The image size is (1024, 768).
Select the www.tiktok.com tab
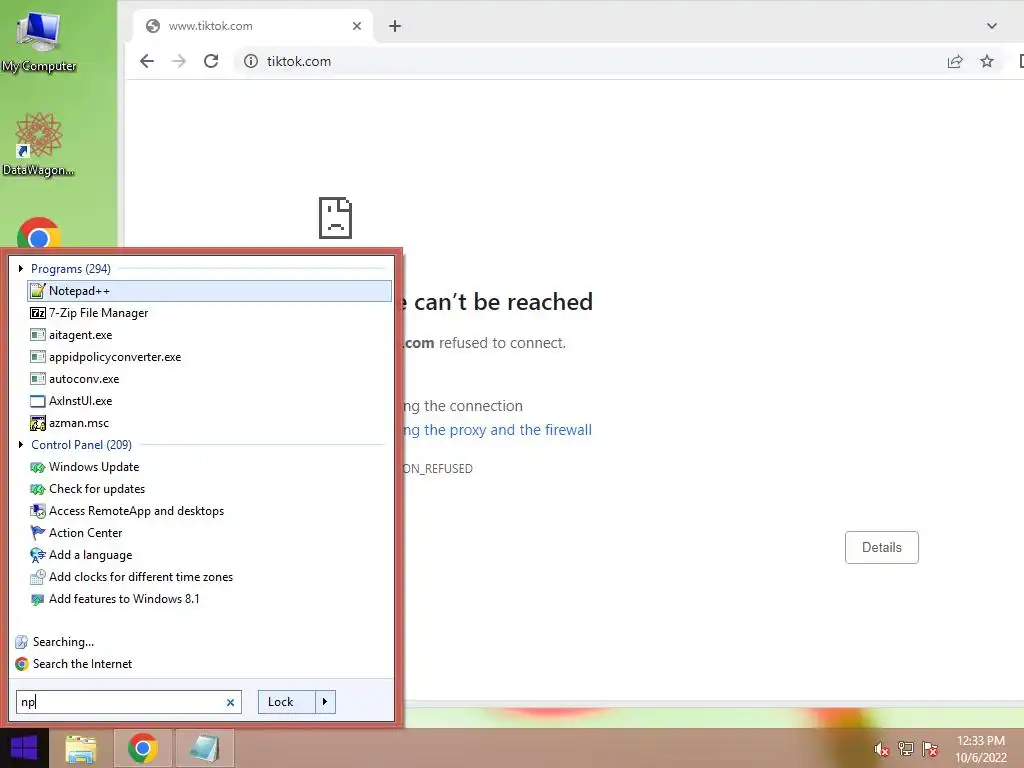(253, 26)
